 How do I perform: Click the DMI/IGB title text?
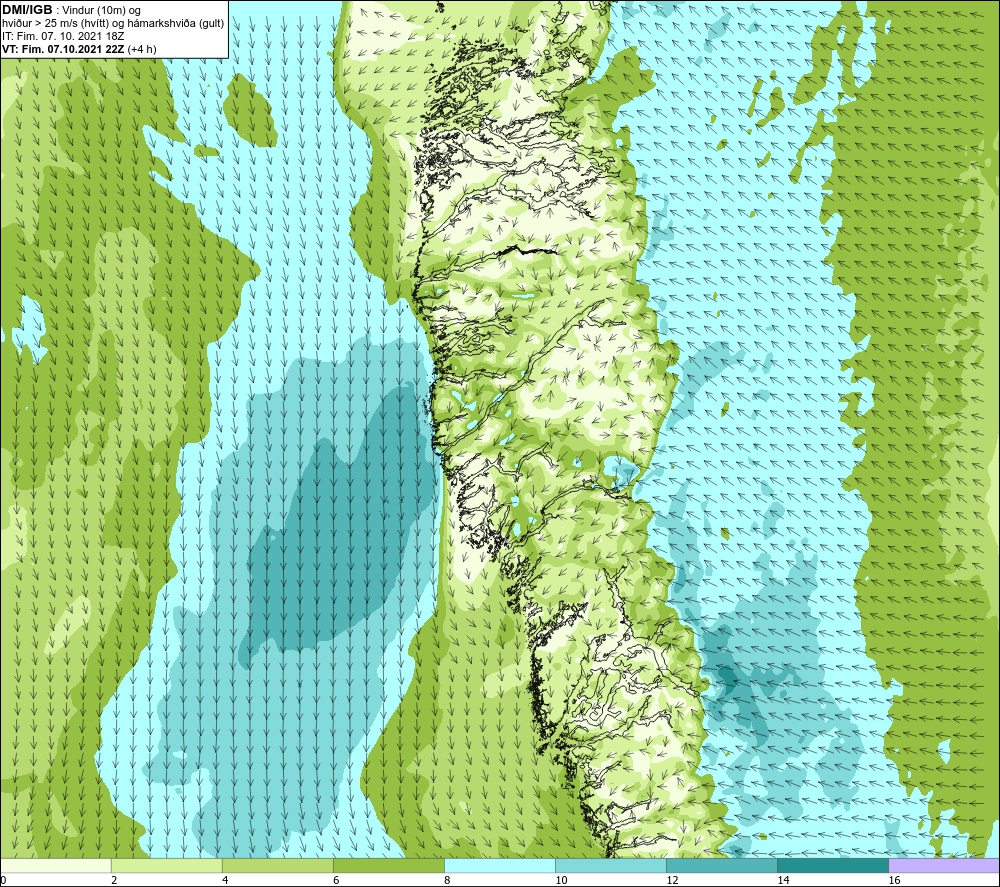click(x=27, y=10)
